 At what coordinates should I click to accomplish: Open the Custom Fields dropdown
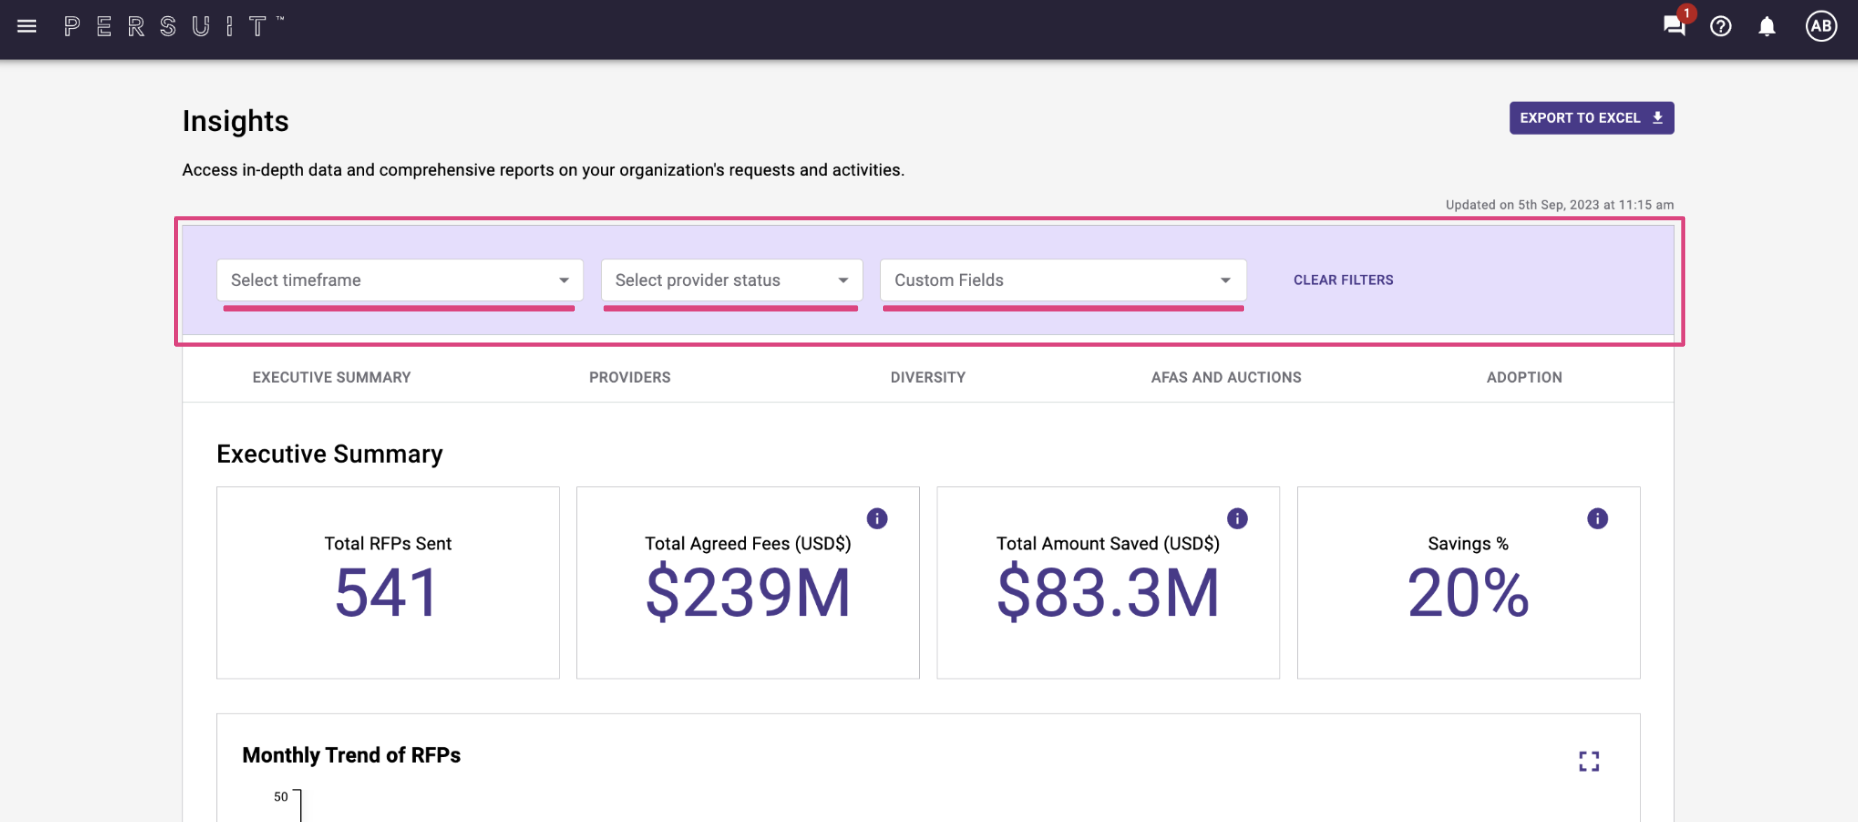pos(1063,280)
